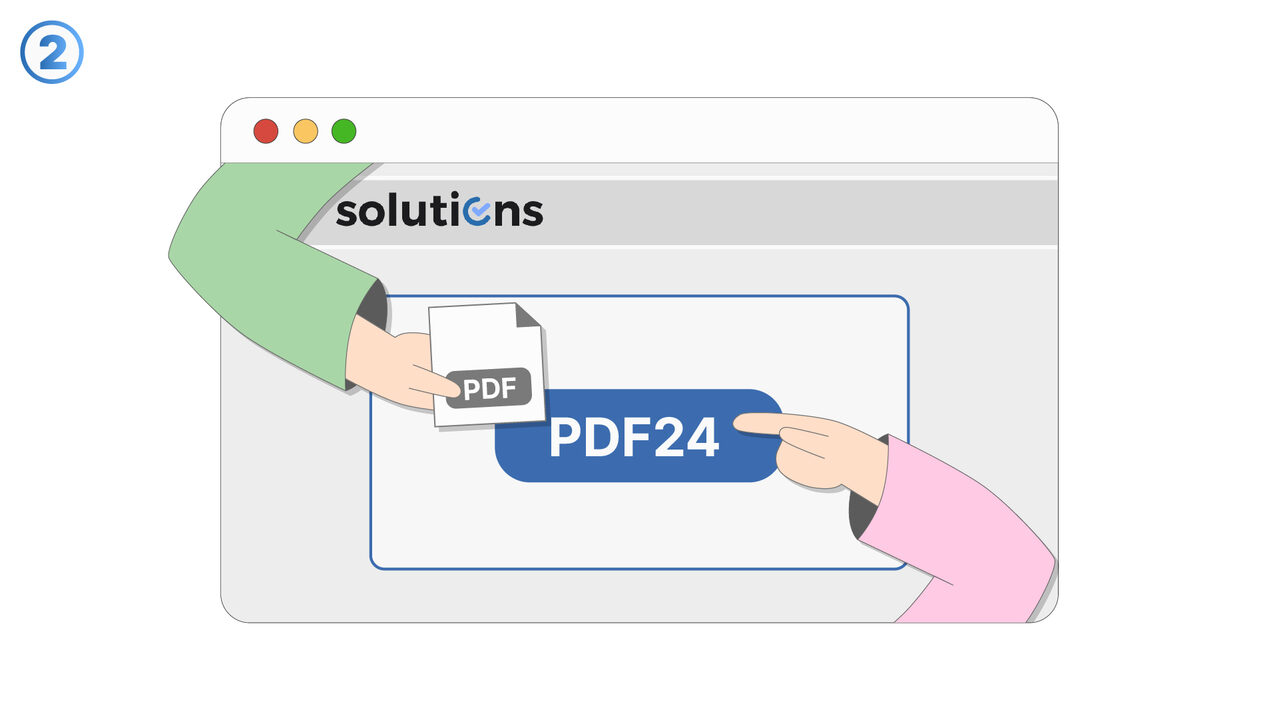
Task: Select the white PDF document icon
Action: (x=488, y=364)
